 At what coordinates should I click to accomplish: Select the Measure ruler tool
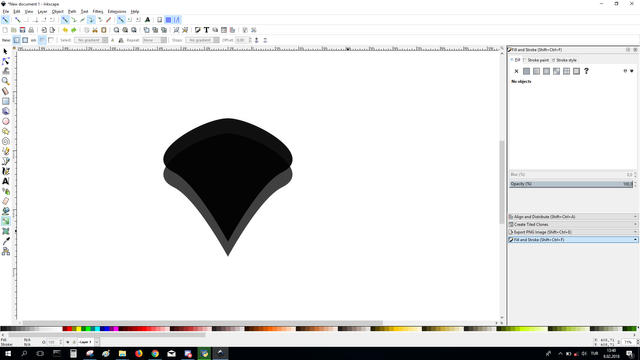[5, 91]
